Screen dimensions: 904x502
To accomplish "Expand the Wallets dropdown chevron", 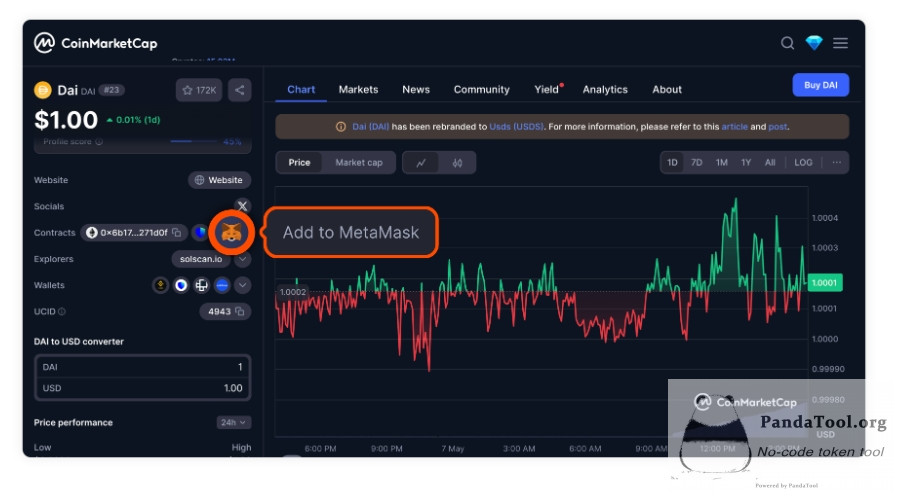I will (243, 285).
